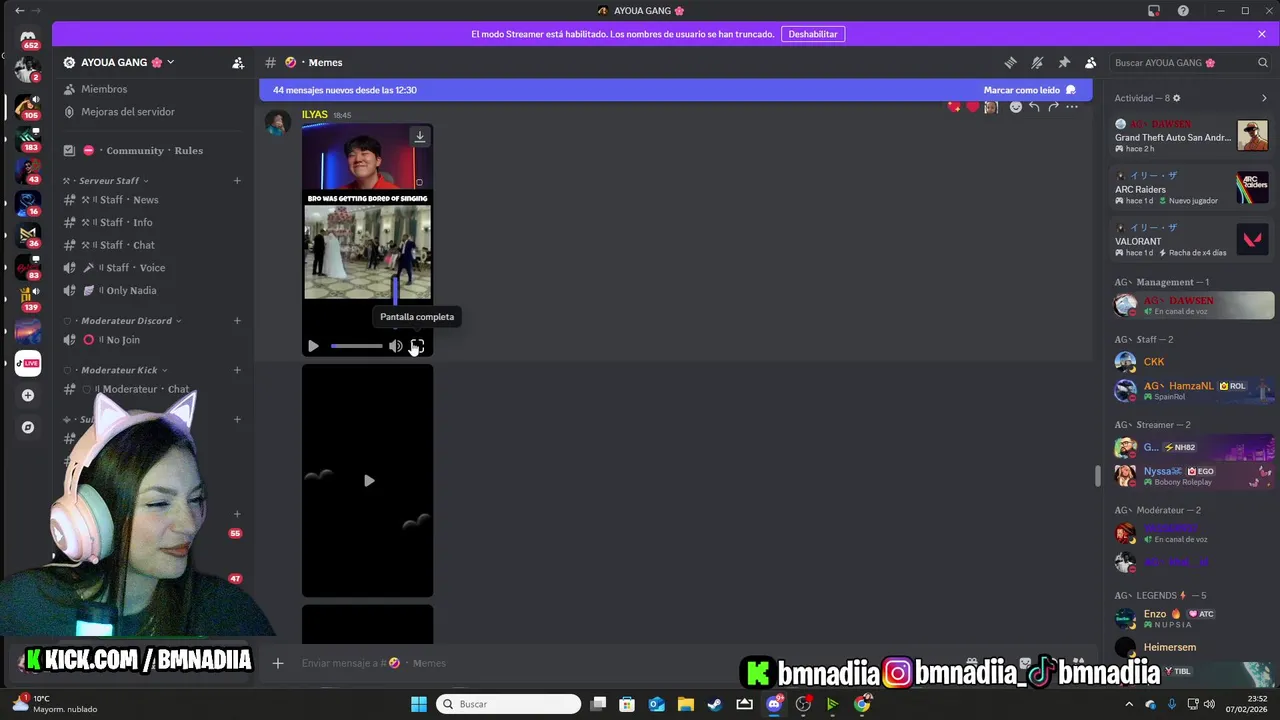Viewport: 1280px width, 720px height.
Task: Dismiss the streamer mode banner
Action: tap(1262, 34)
